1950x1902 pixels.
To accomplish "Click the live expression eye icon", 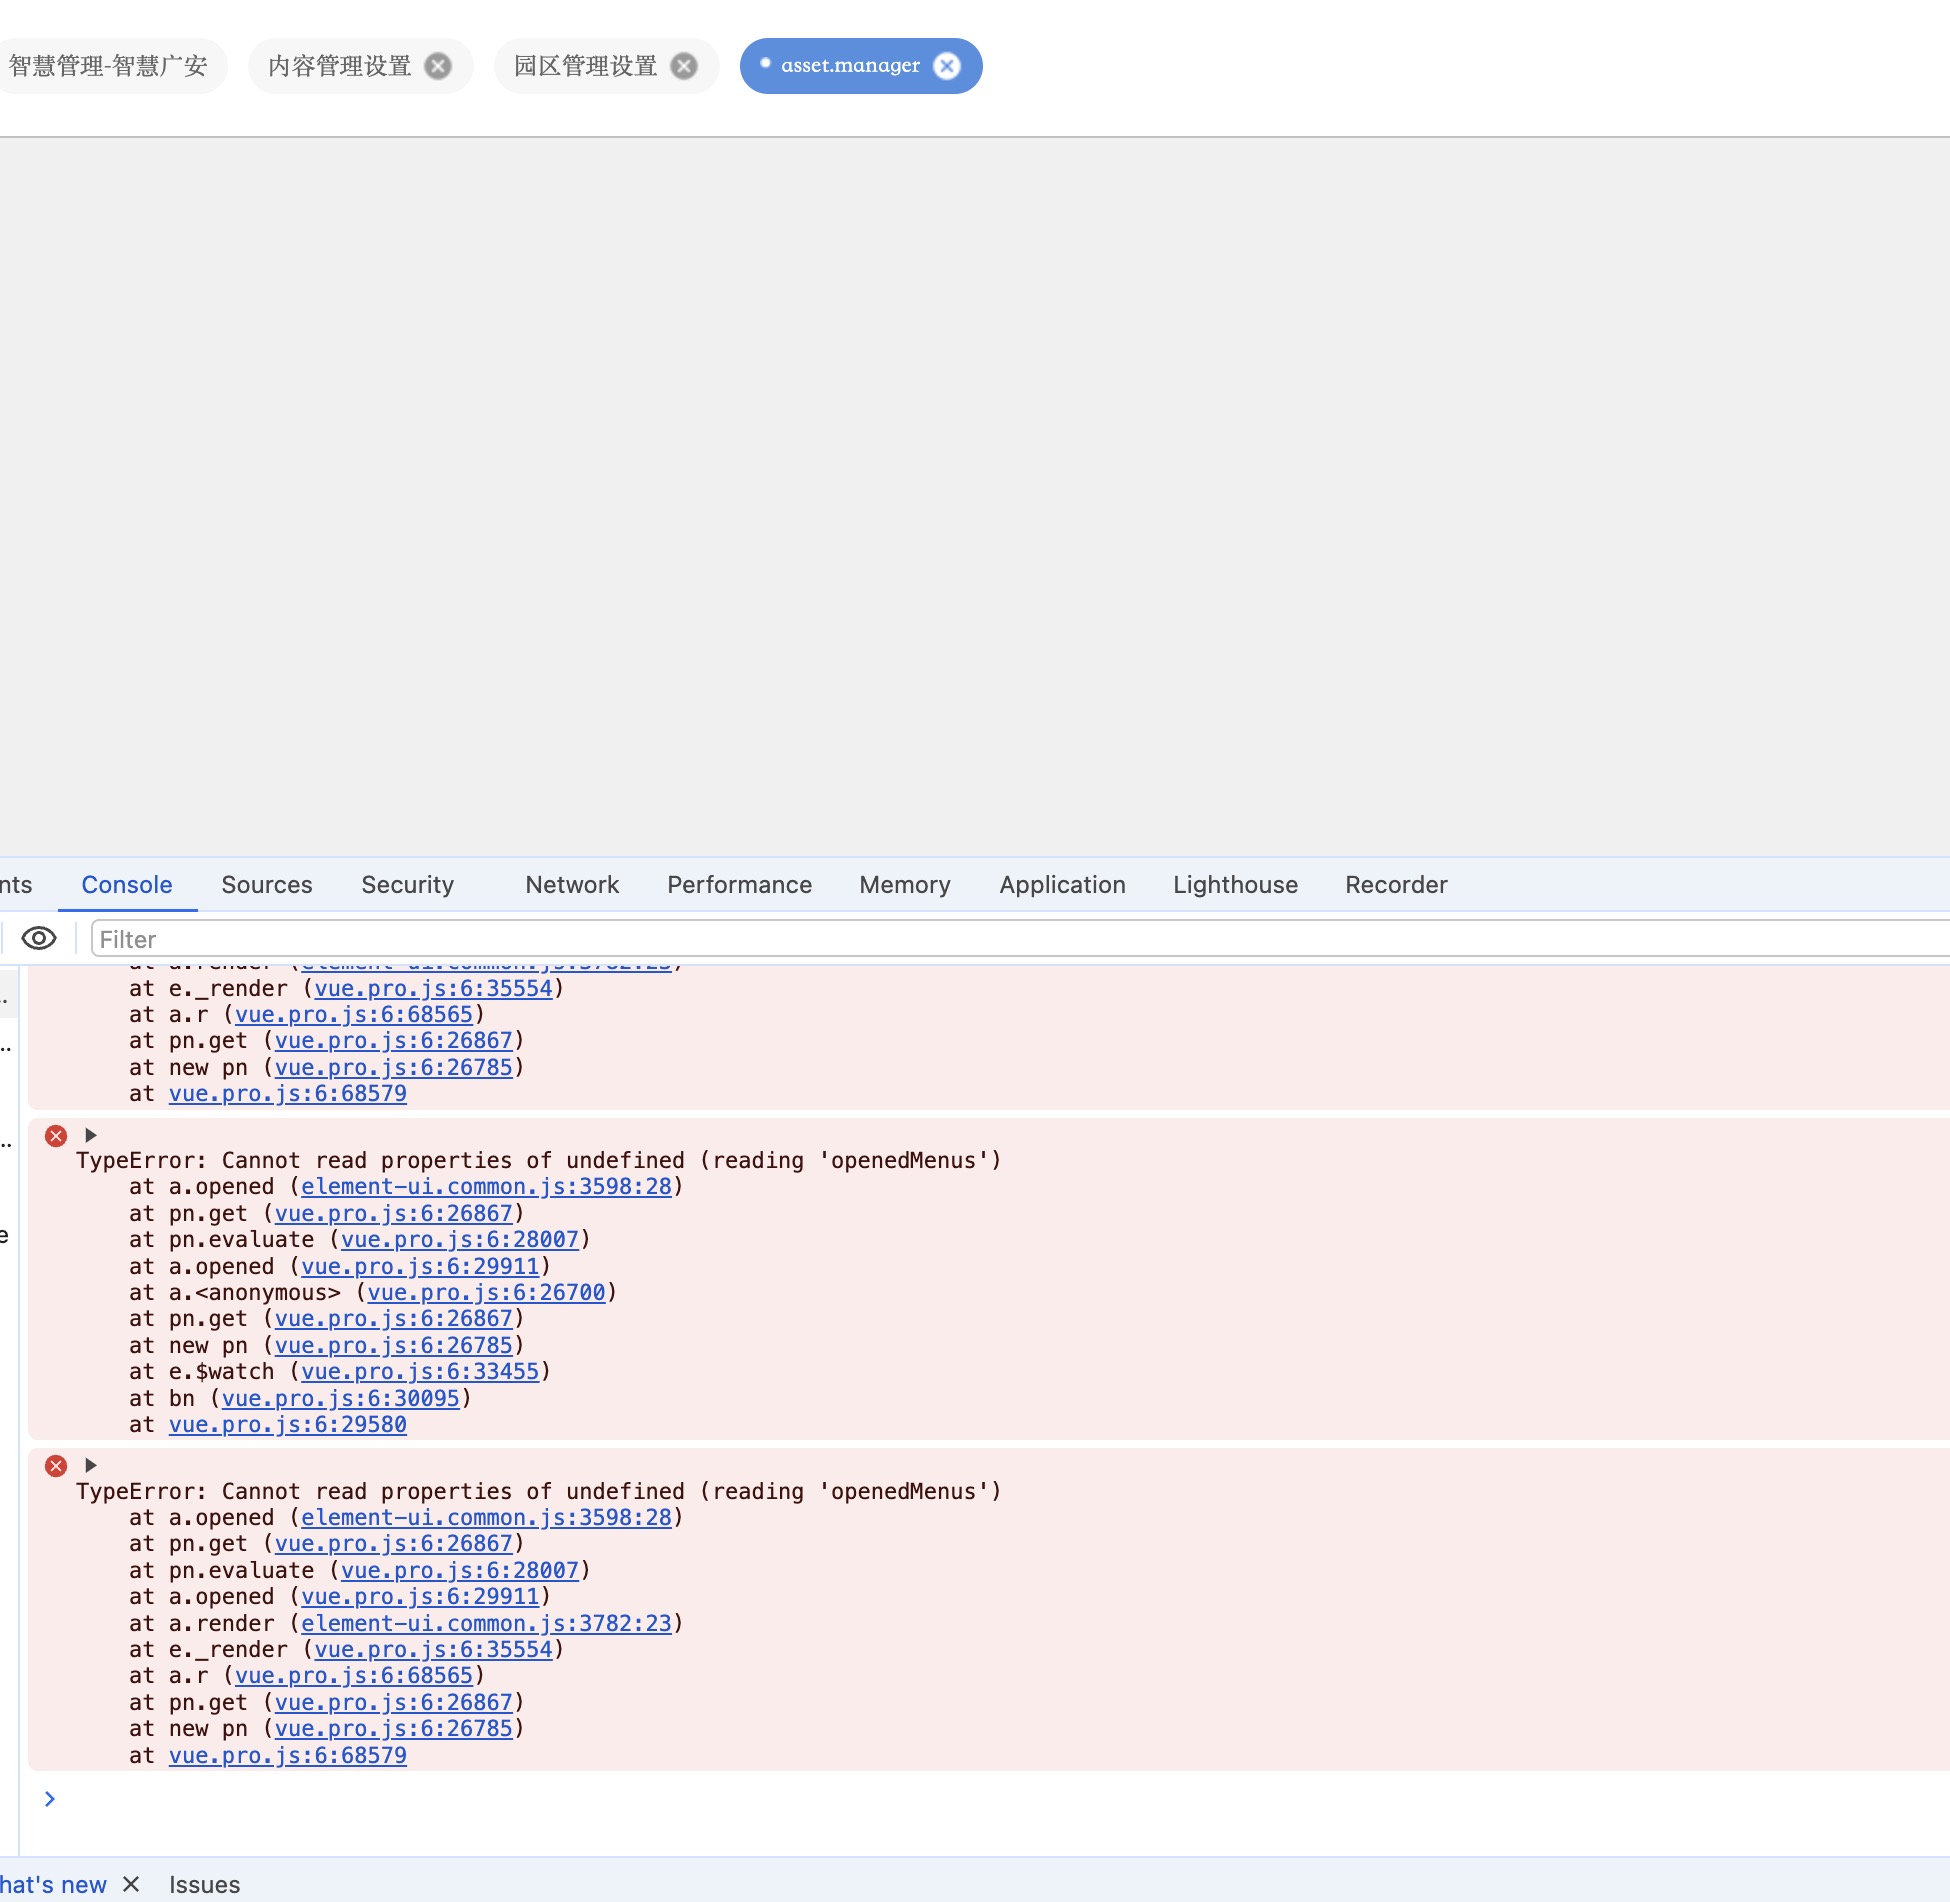I will (x=39, y=938).
